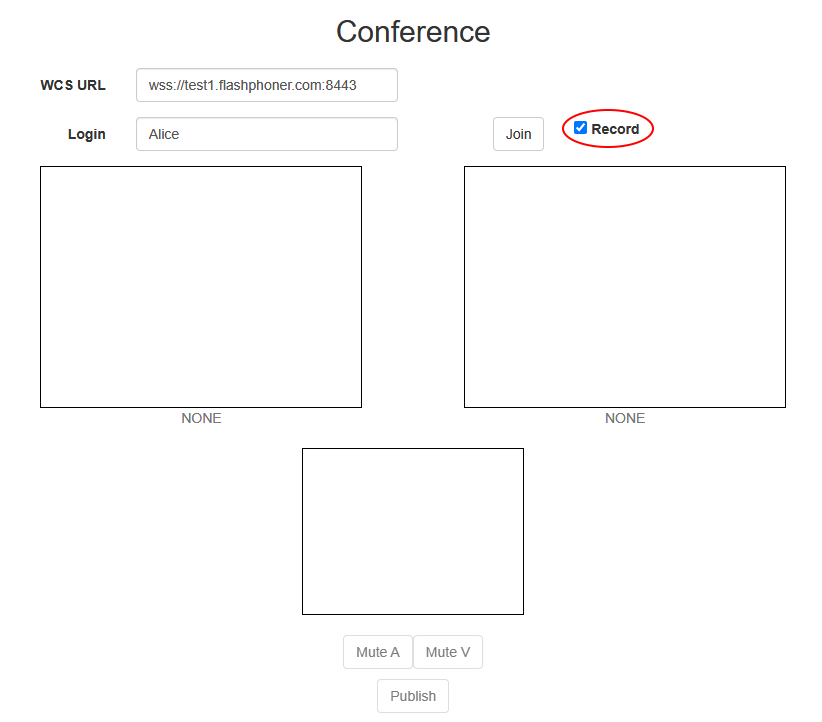Focus the WCS URL input field

[x=267, y=85]
